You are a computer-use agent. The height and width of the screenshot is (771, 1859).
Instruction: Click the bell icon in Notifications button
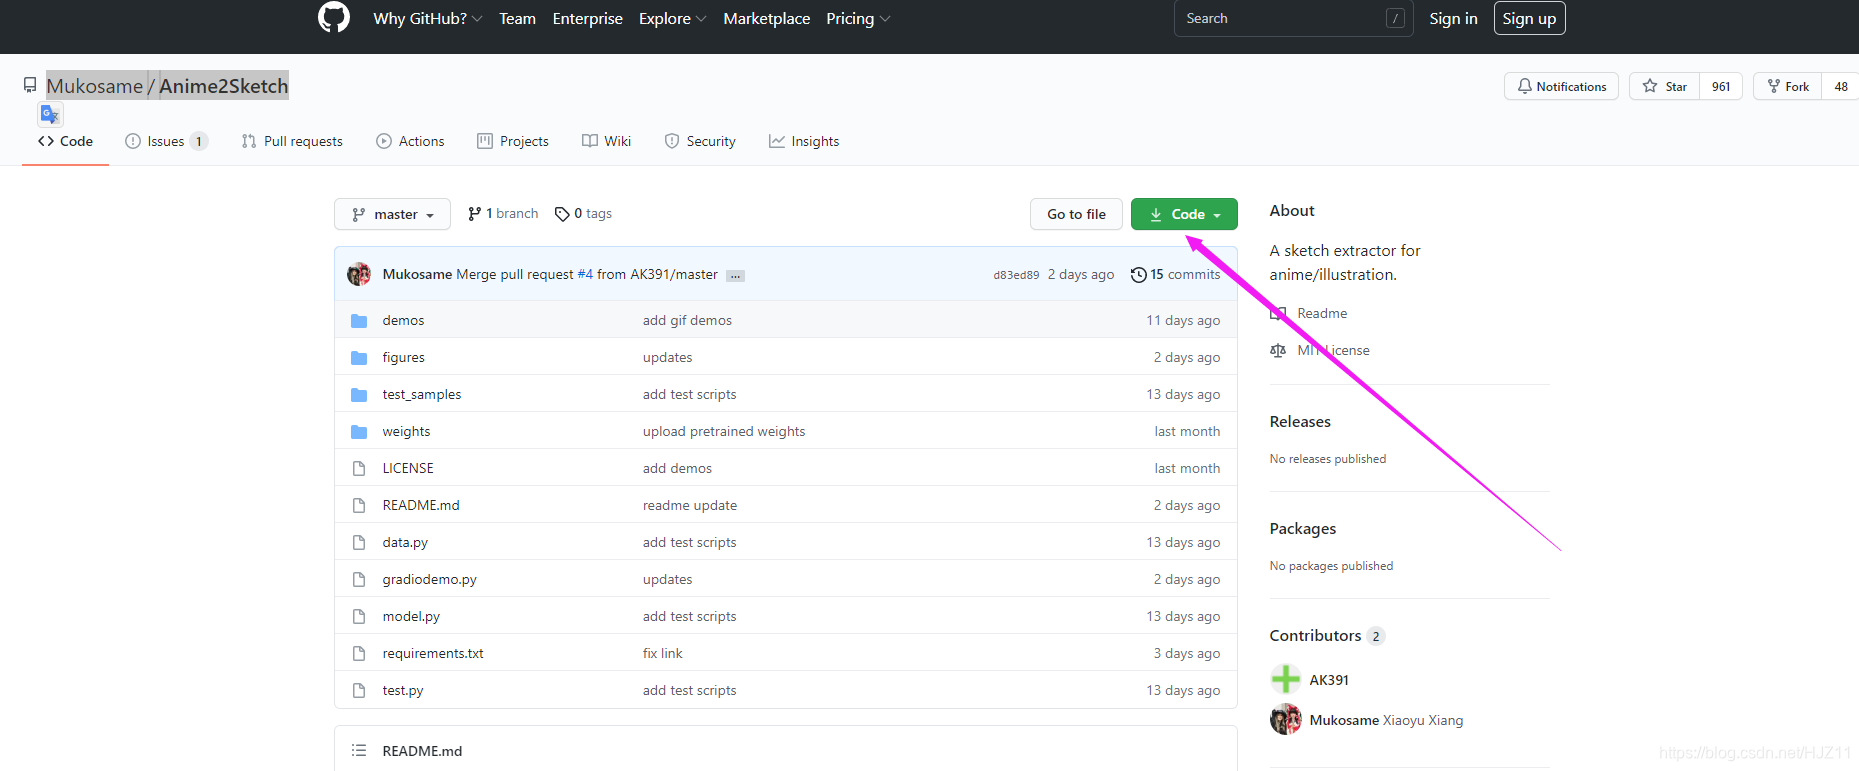tap(1524, 86)
